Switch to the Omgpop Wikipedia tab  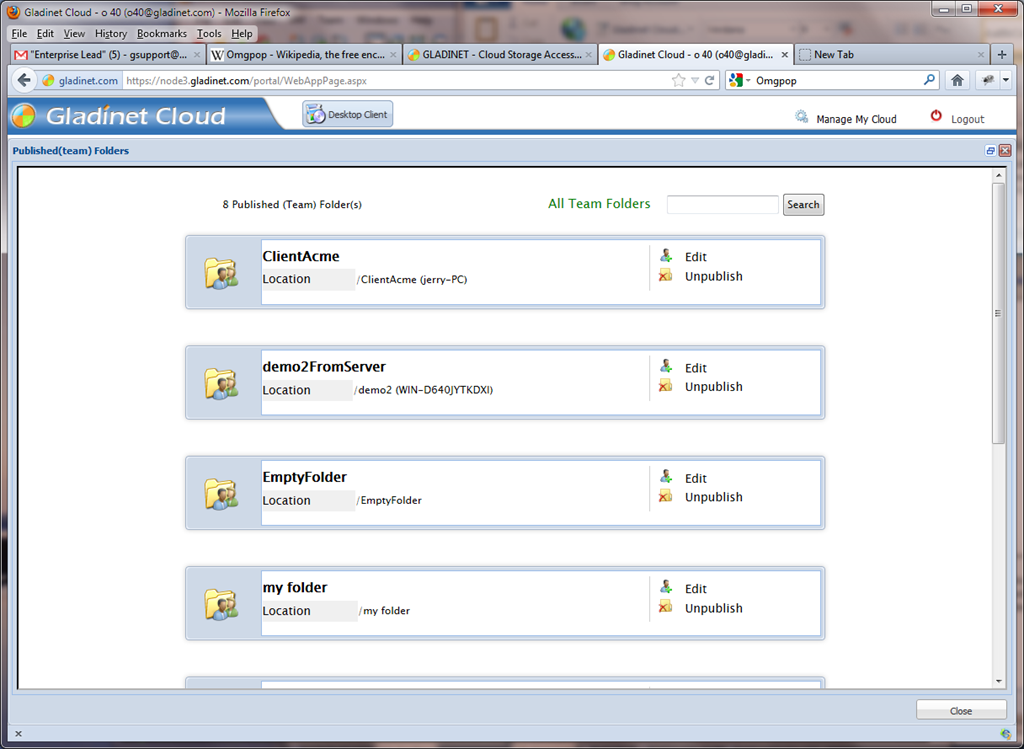point(304,55)
